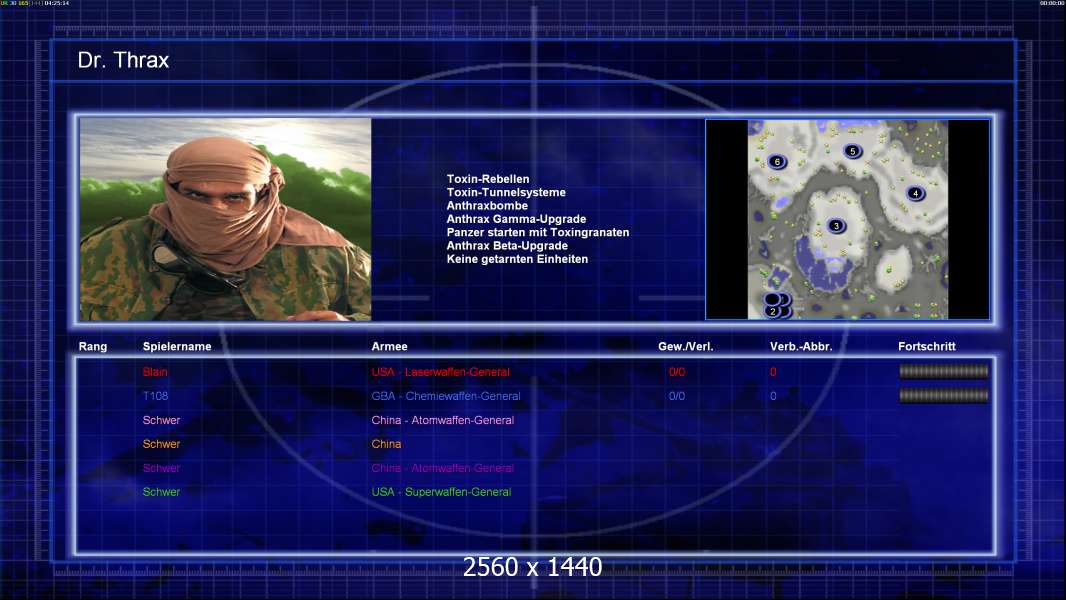The image size is (1066, 600).
Task: Click the Armee column header
Action: click(x=389, y=347)
